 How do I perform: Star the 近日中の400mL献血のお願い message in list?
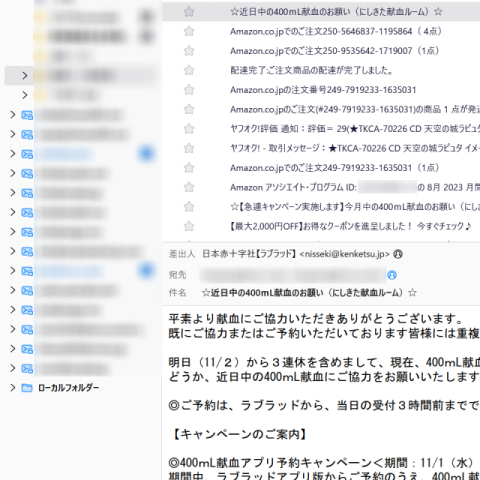pyautogui.click(x=189, y=12)
